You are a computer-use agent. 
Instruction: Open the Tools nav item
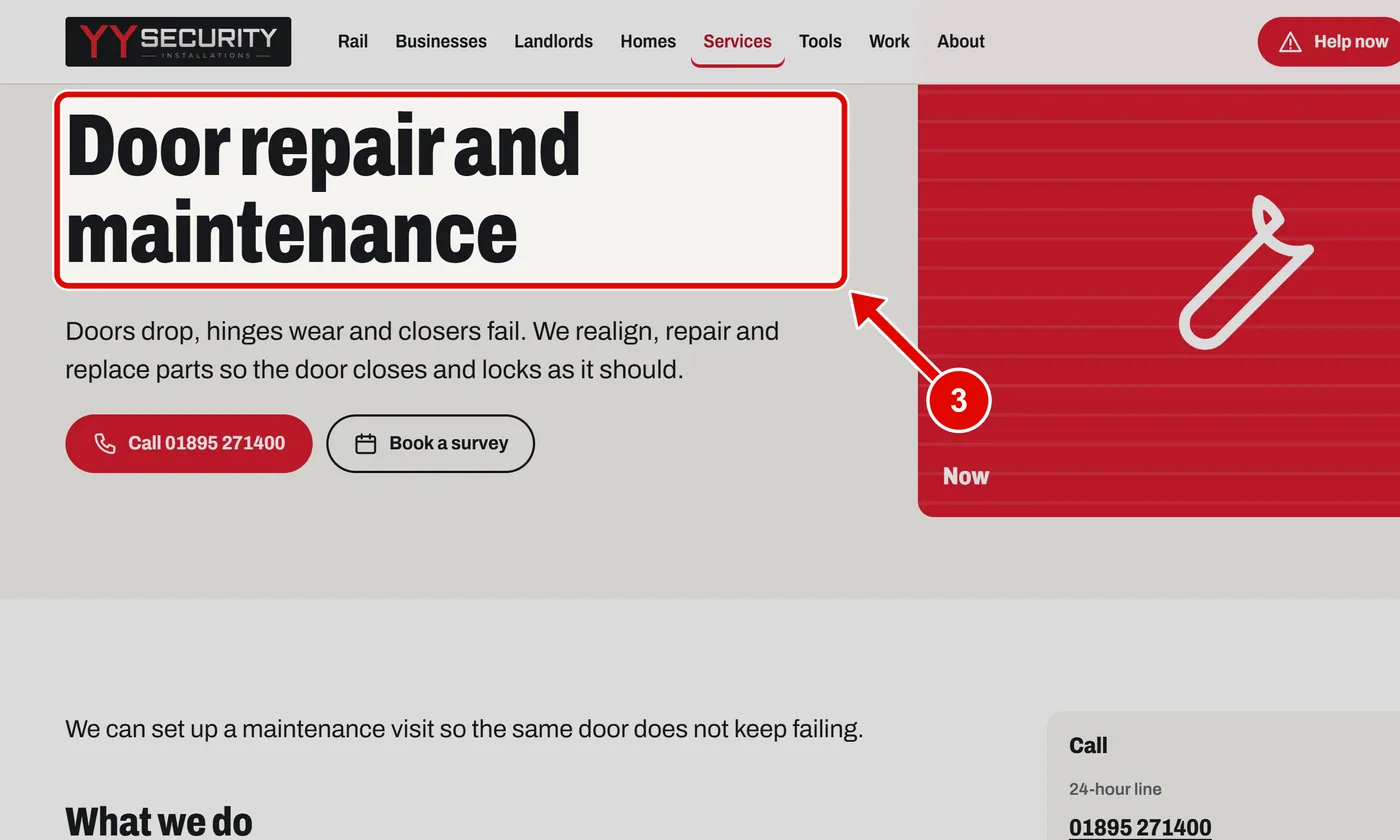click(x=820, y=42)
